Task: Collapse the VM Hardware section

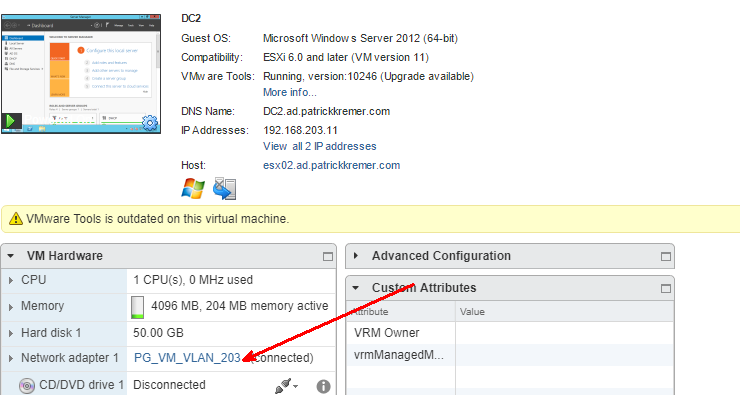Action: pyautogui.click(x=10, y=256)
